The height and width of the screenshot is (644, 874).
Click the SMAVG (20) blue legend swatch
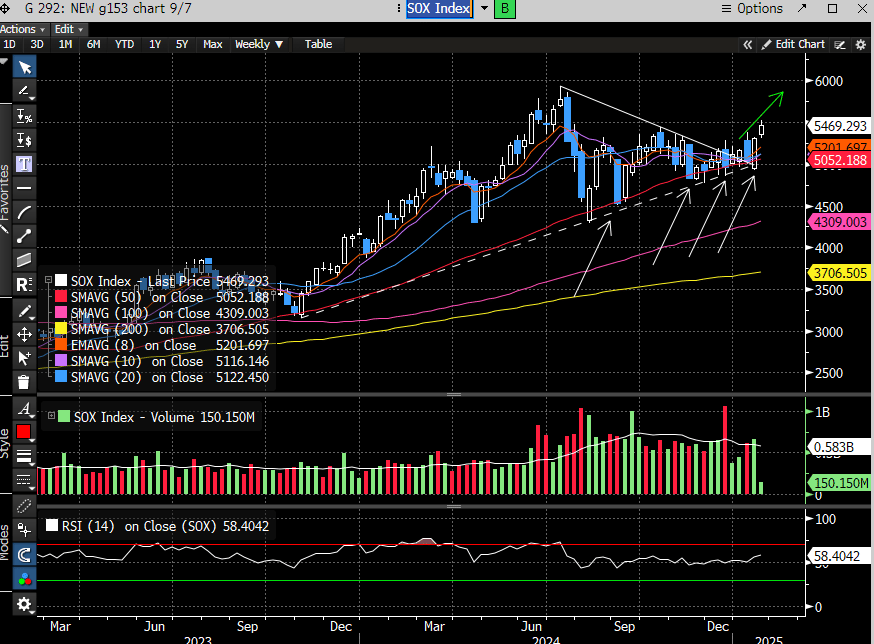61,377
